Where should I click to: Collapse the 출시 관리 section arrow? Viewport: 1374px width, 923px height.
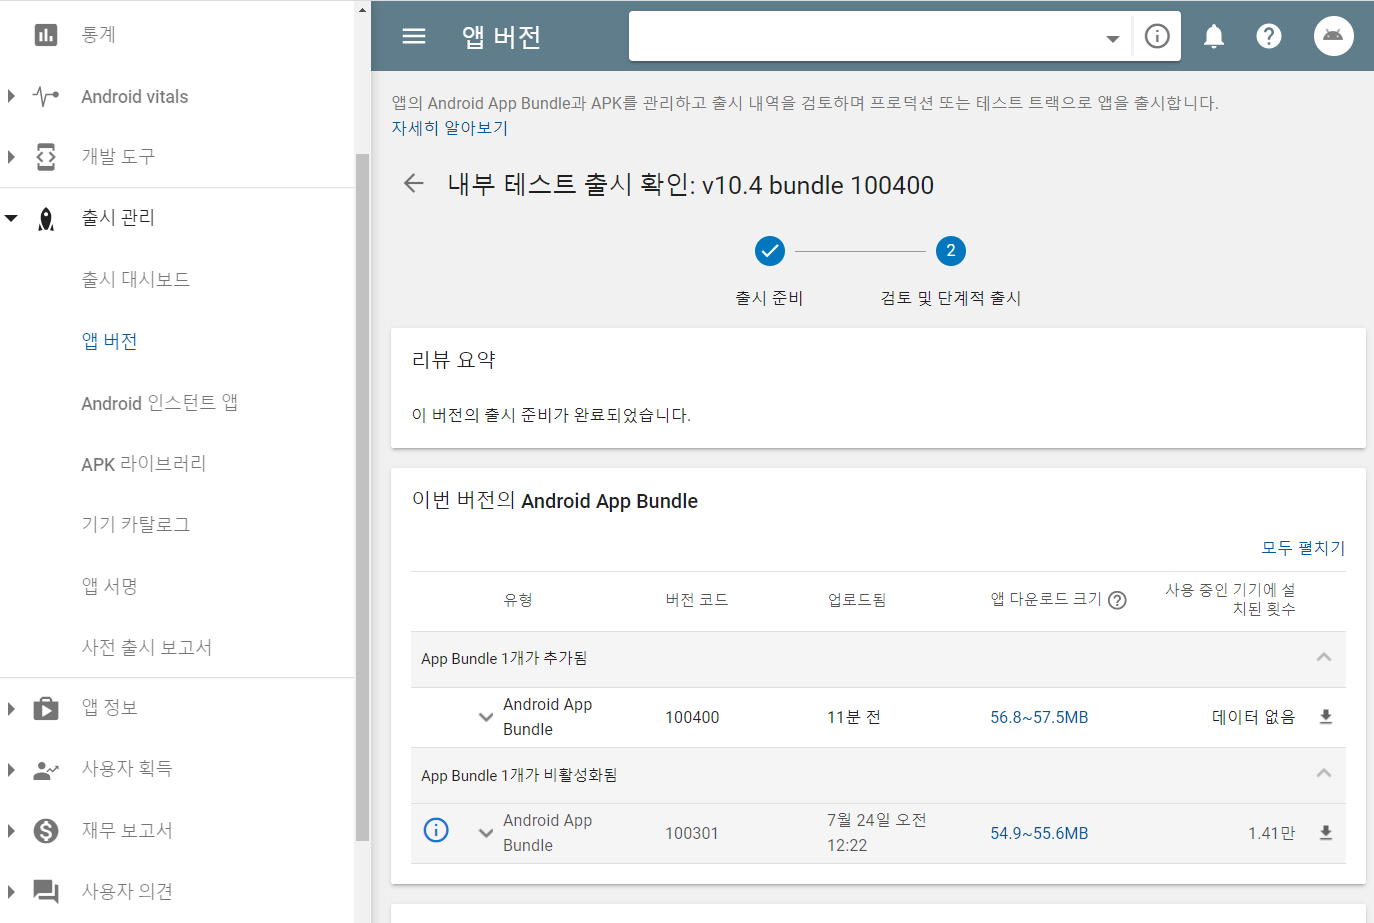11,218
